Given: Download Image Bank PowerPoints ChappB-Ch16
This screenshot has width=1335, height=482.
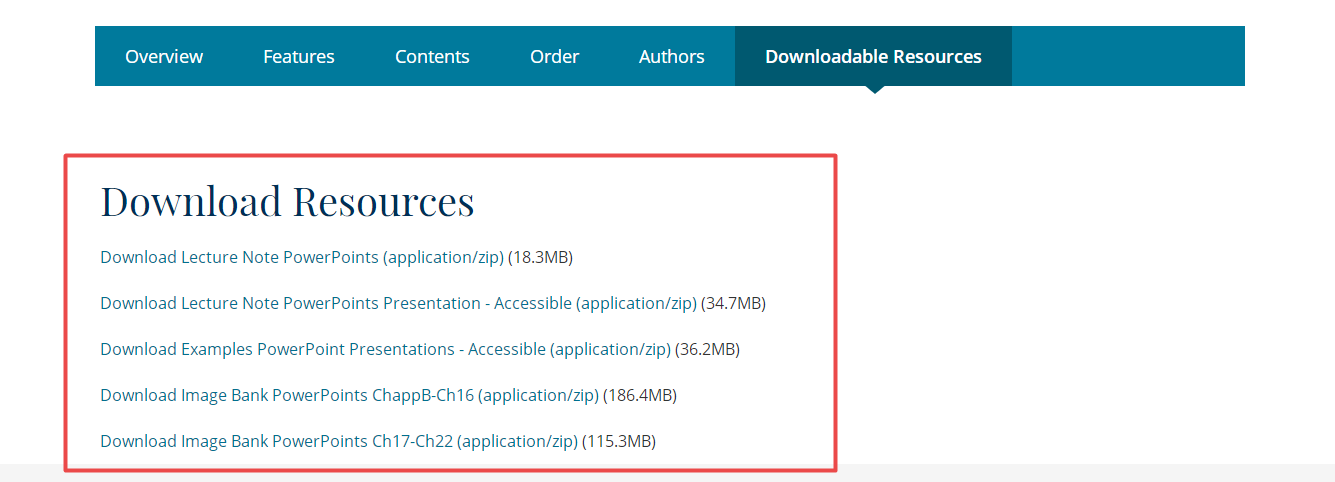Looking at the screenshot, I should tap(349, 395).
